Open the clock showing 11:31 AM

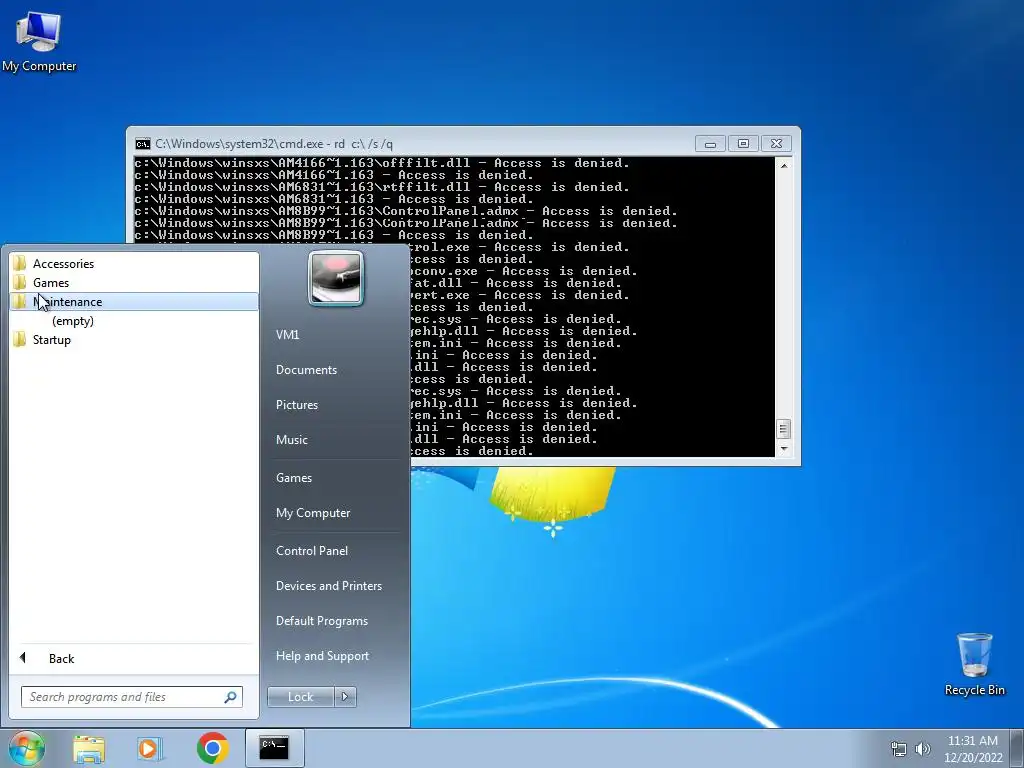click(x=972, y=741)
